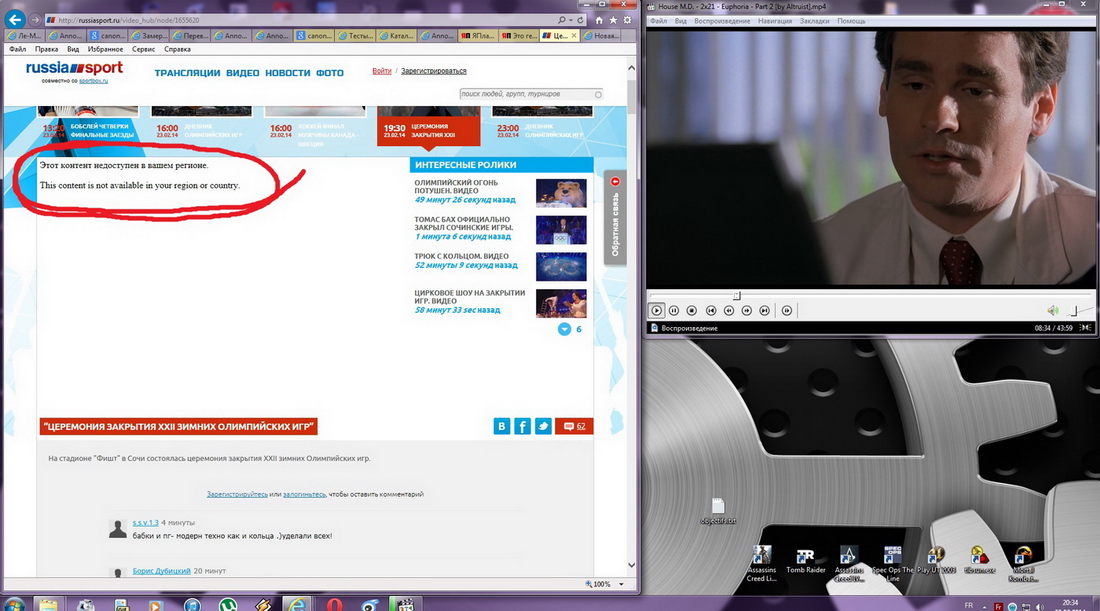Switch to the Новая browser tab
The image size is (1100, 611).
click(601, 35)
